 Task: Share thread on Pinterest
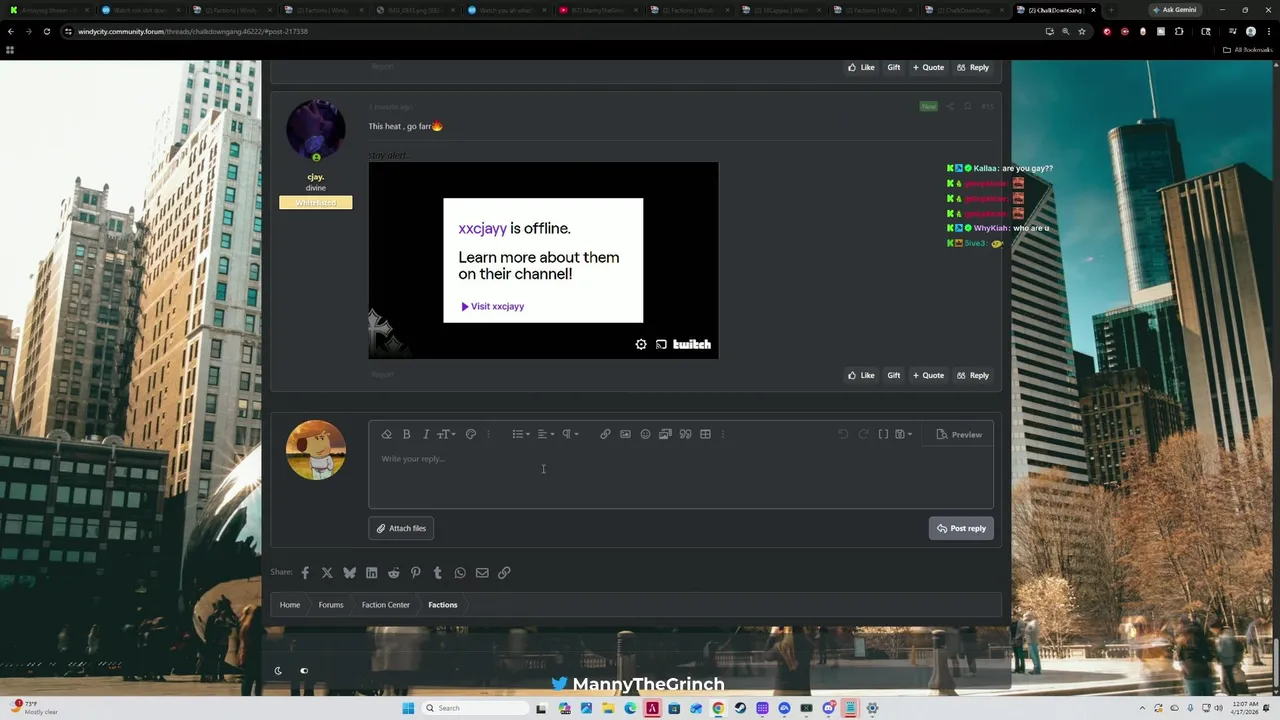click(415, 573)
